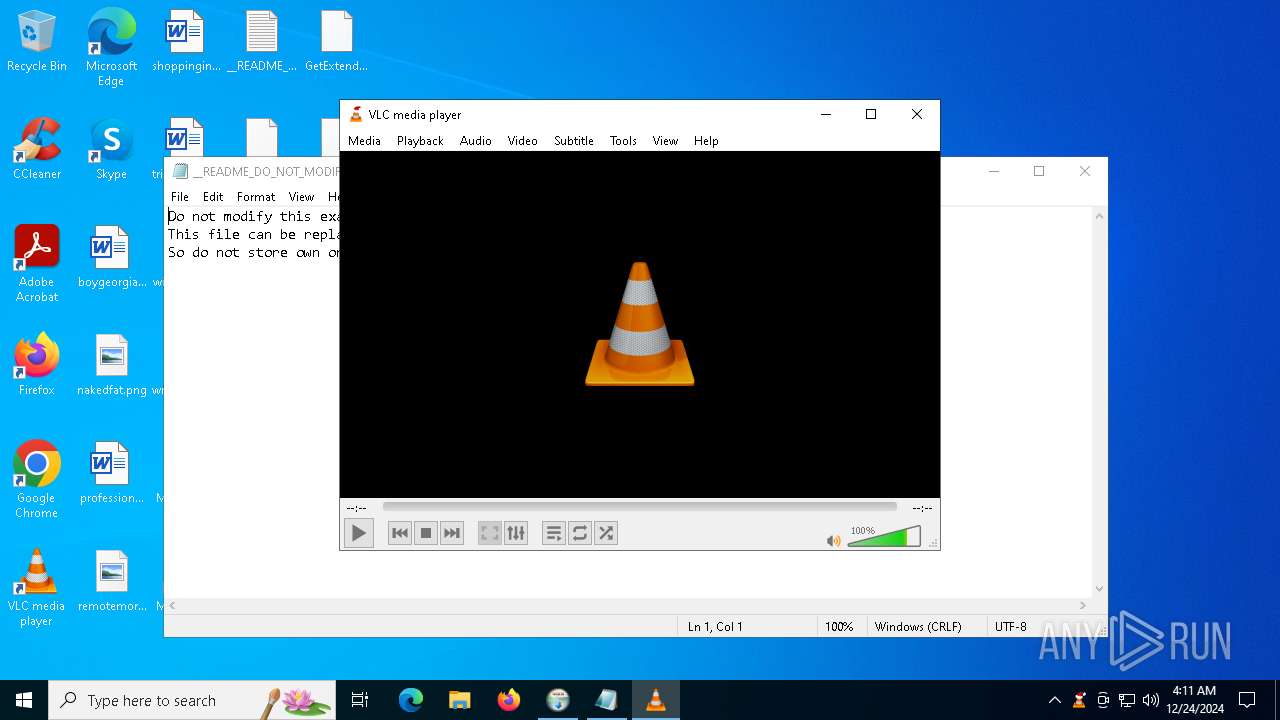Screen dimensions: 1280x720
Task: Click the taskbar volume tray icon
Action: point(1150,700)
